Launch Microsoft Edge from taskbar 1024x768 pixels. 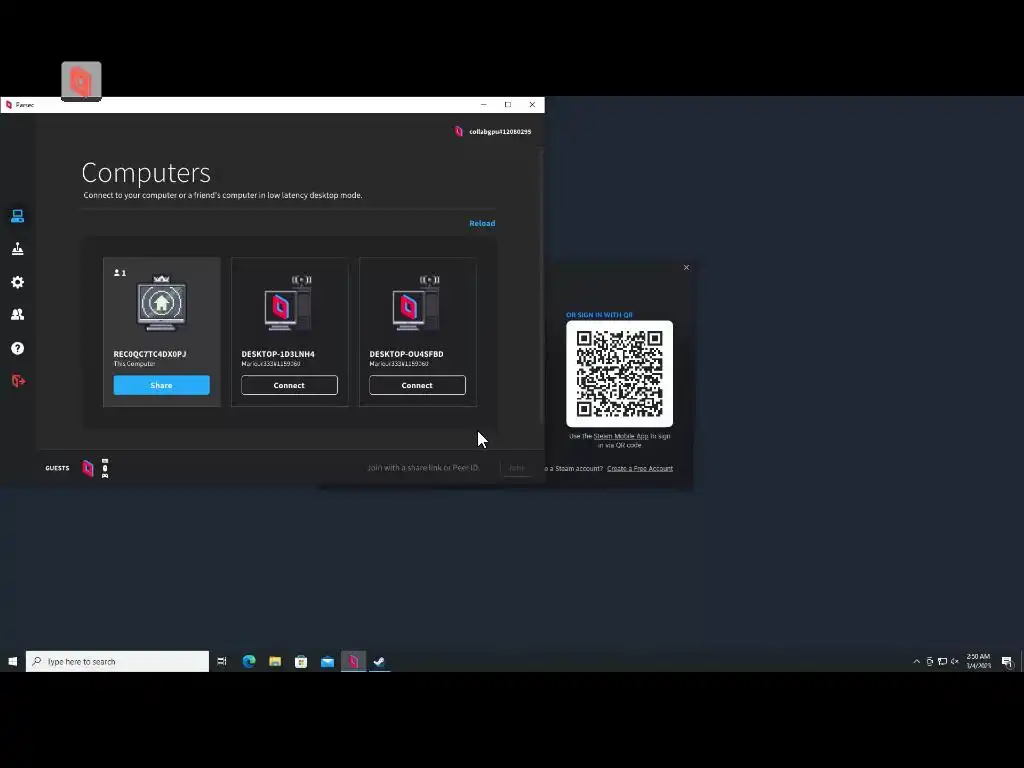(x=249, y=662)
